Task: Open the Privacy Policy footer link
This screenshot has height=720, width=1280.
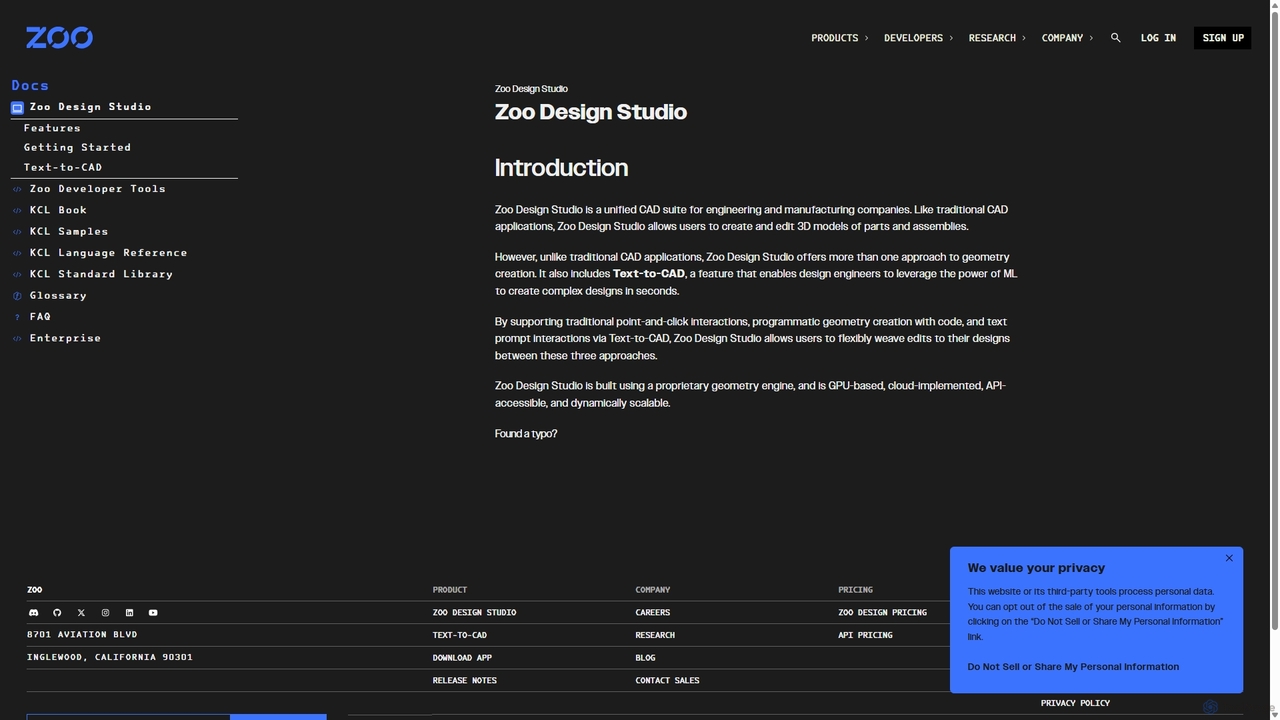Action: click(1075, 703)
